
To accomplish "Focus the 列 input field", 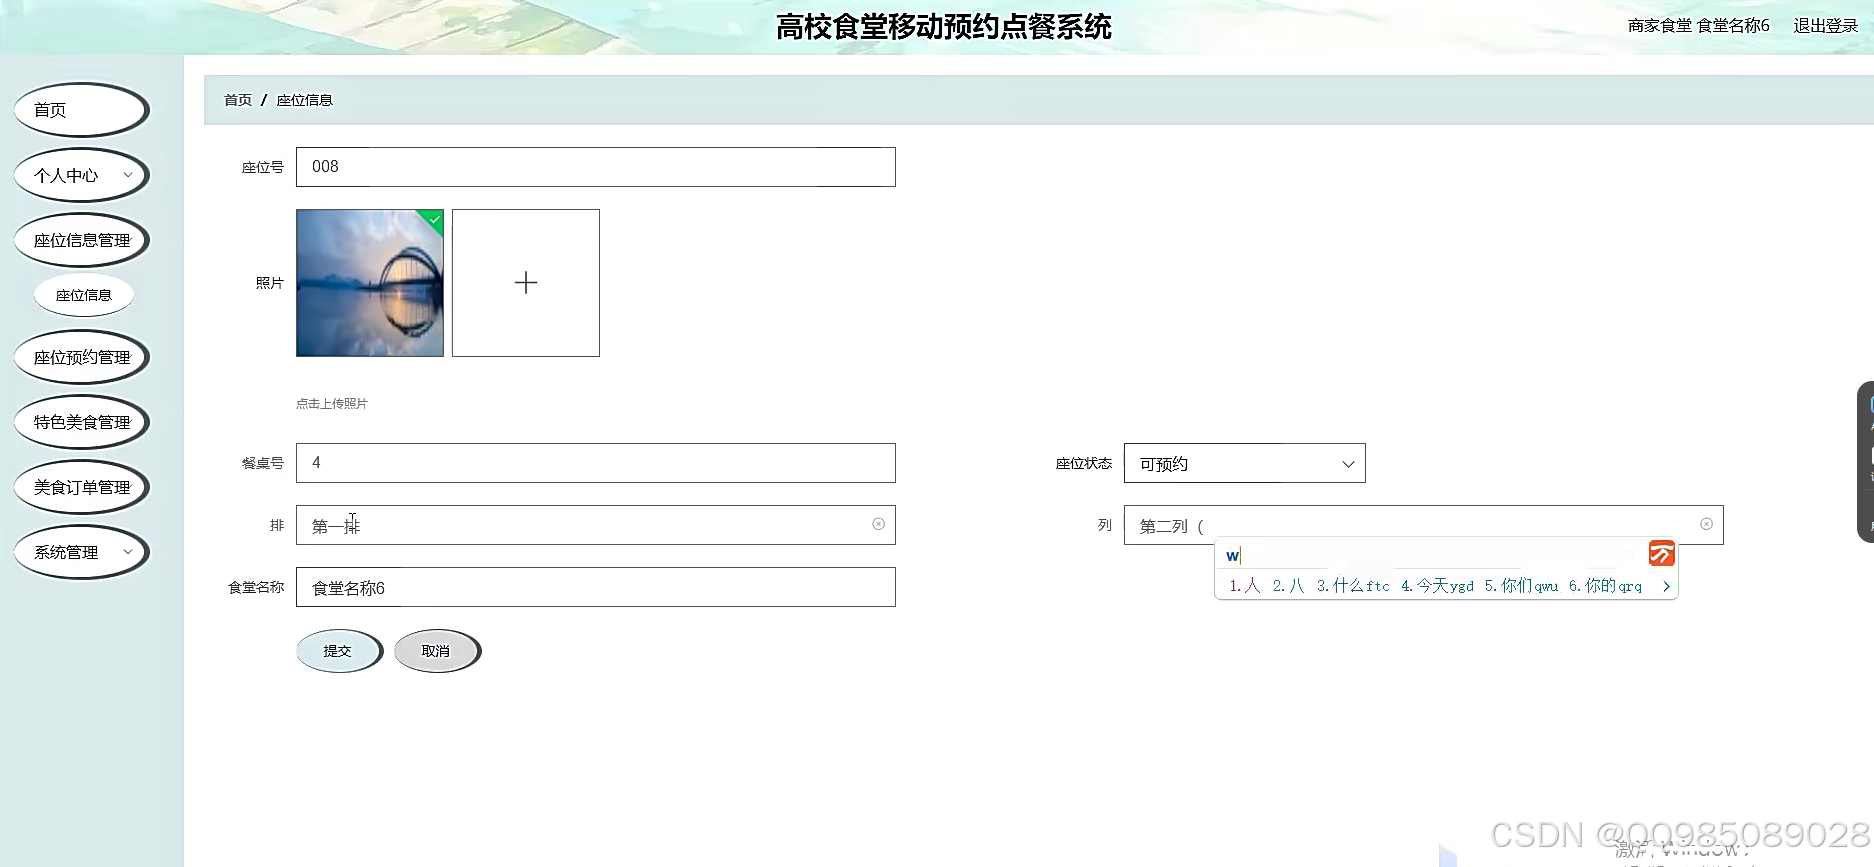I will (1424, 525).
